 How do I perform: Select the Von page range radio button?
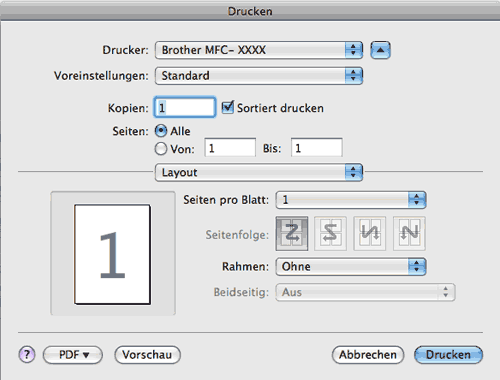pyautogui.click(x=161, y=149)
